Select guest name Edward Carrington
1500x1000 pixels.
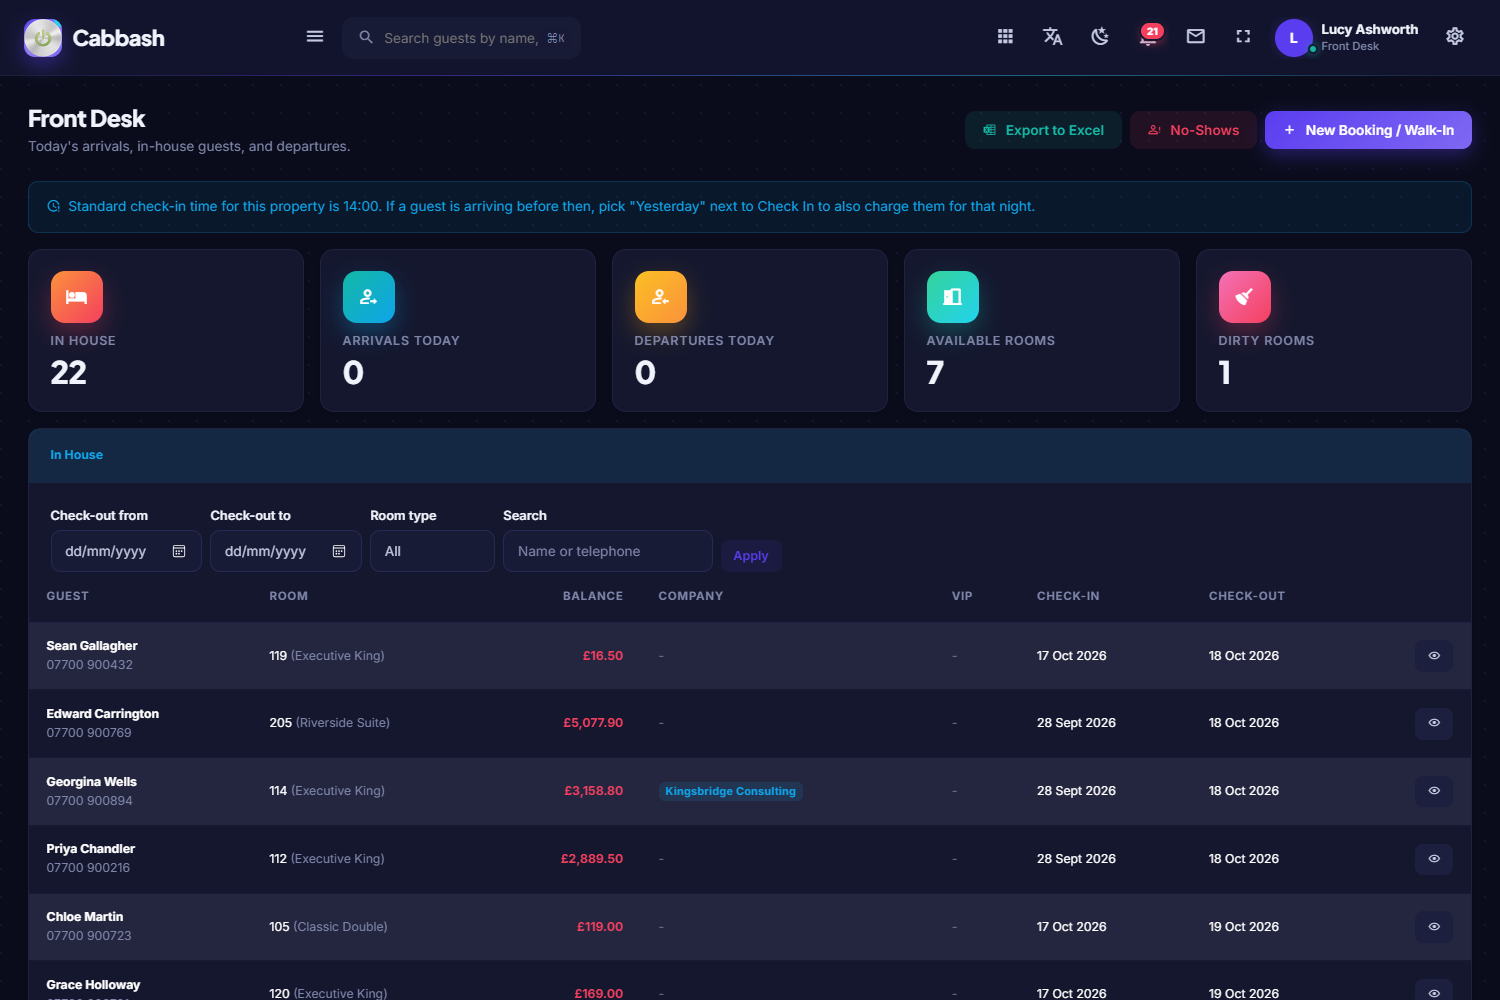103,714
